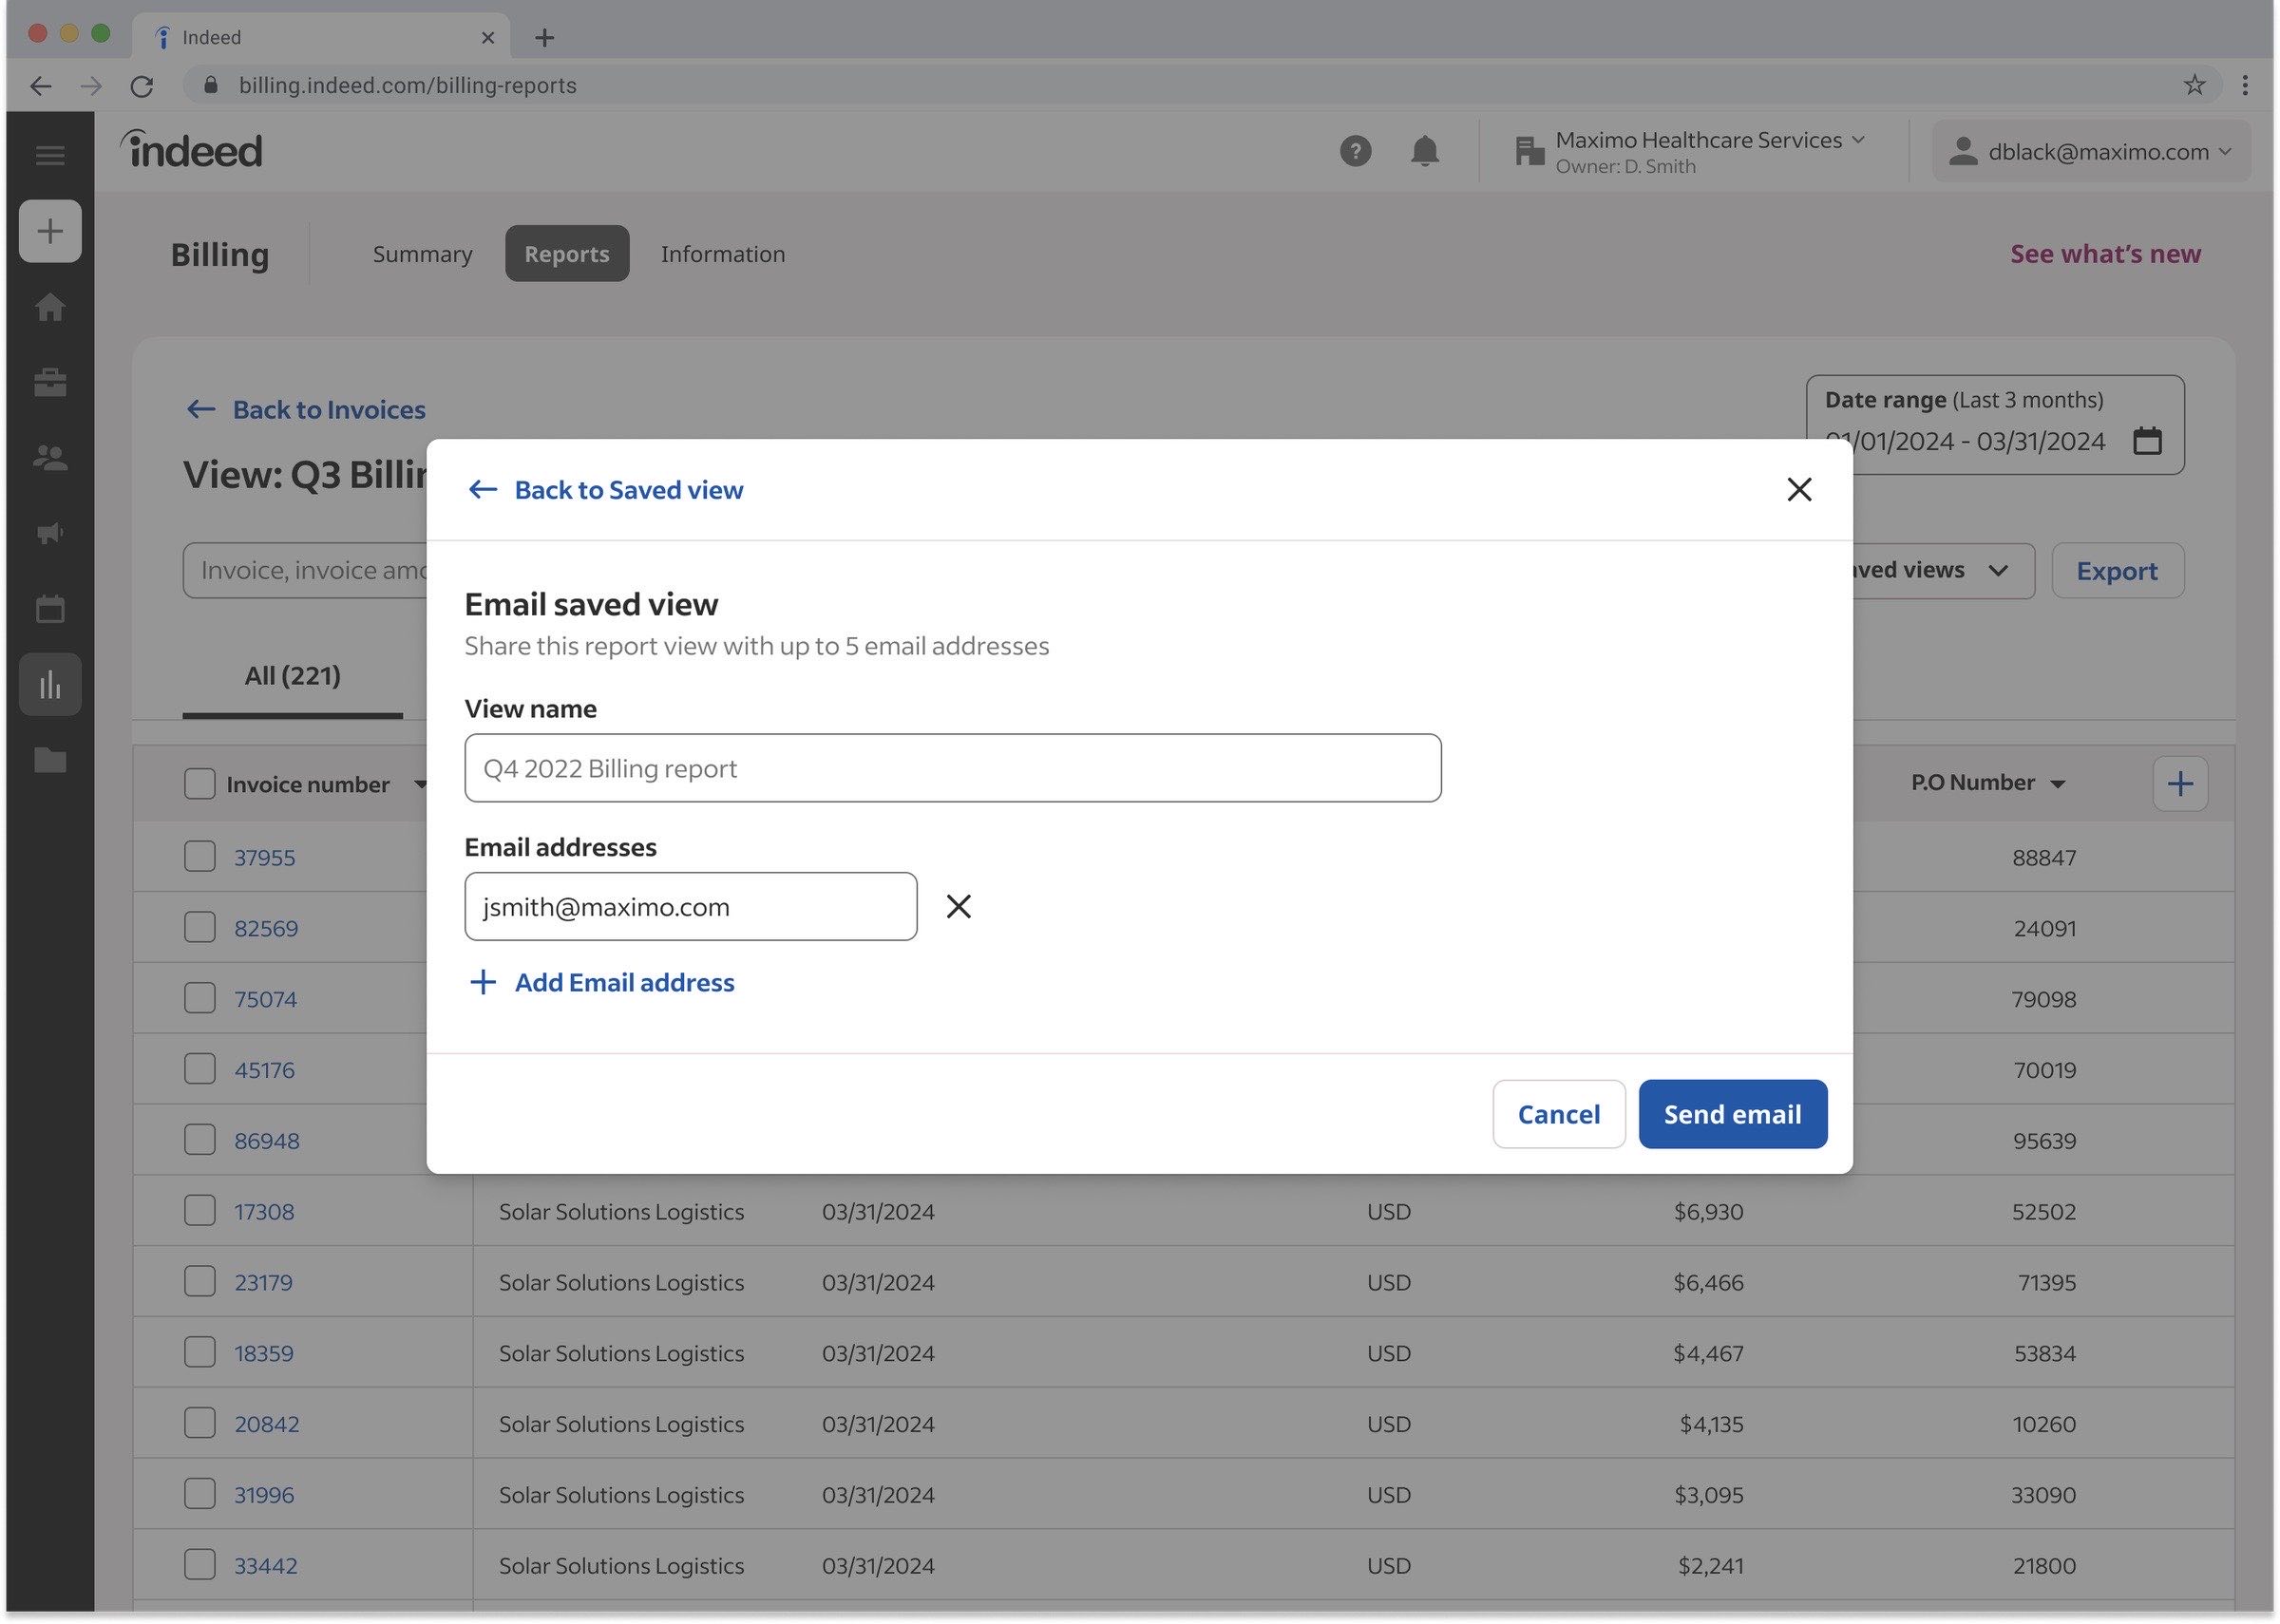Switch to Summary billing tab

pos(422,254)
